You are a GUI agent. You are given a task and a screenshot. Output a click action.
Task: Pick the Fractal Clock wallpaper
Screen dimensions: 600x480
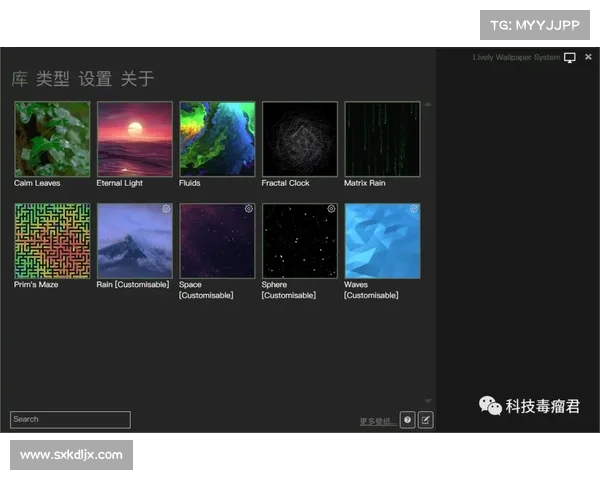pyautogui.click(x=299, y=139)
